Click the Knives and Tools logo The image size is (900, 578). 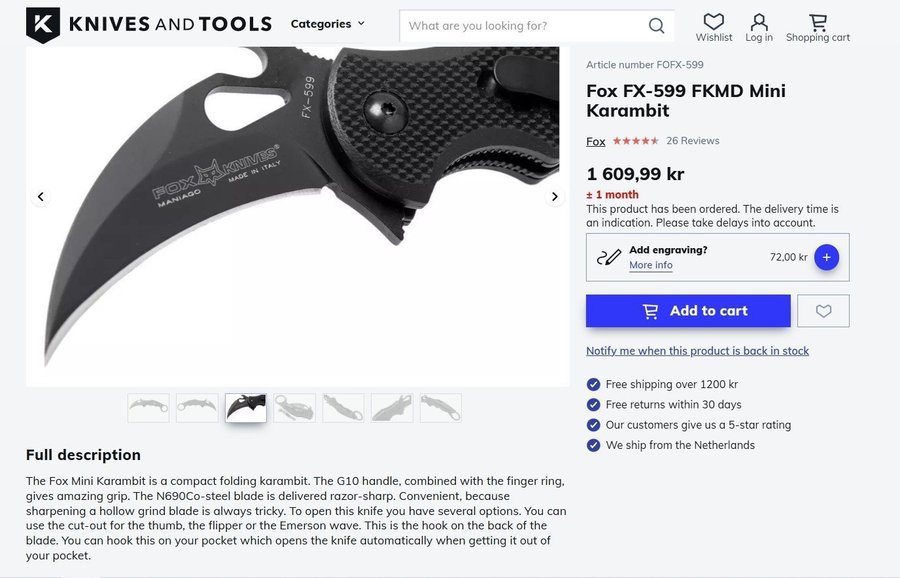pos(148,24)
